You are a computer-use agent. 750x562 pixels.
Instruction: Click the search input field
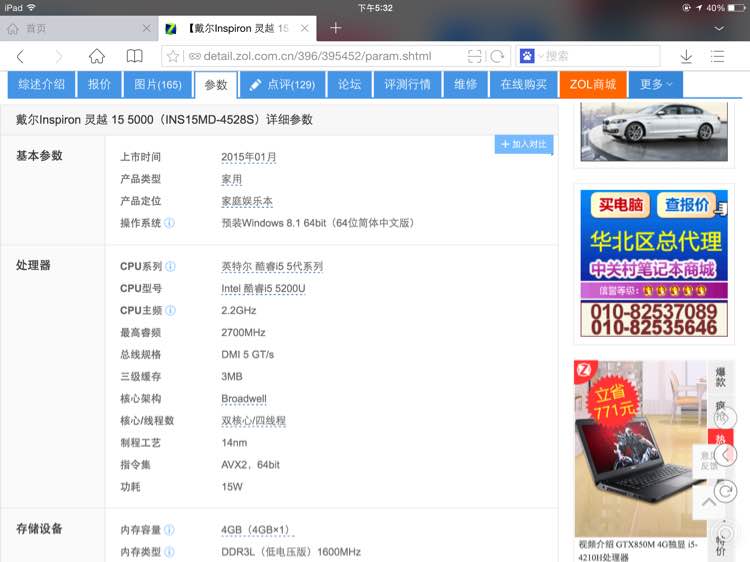pos(600,56)
